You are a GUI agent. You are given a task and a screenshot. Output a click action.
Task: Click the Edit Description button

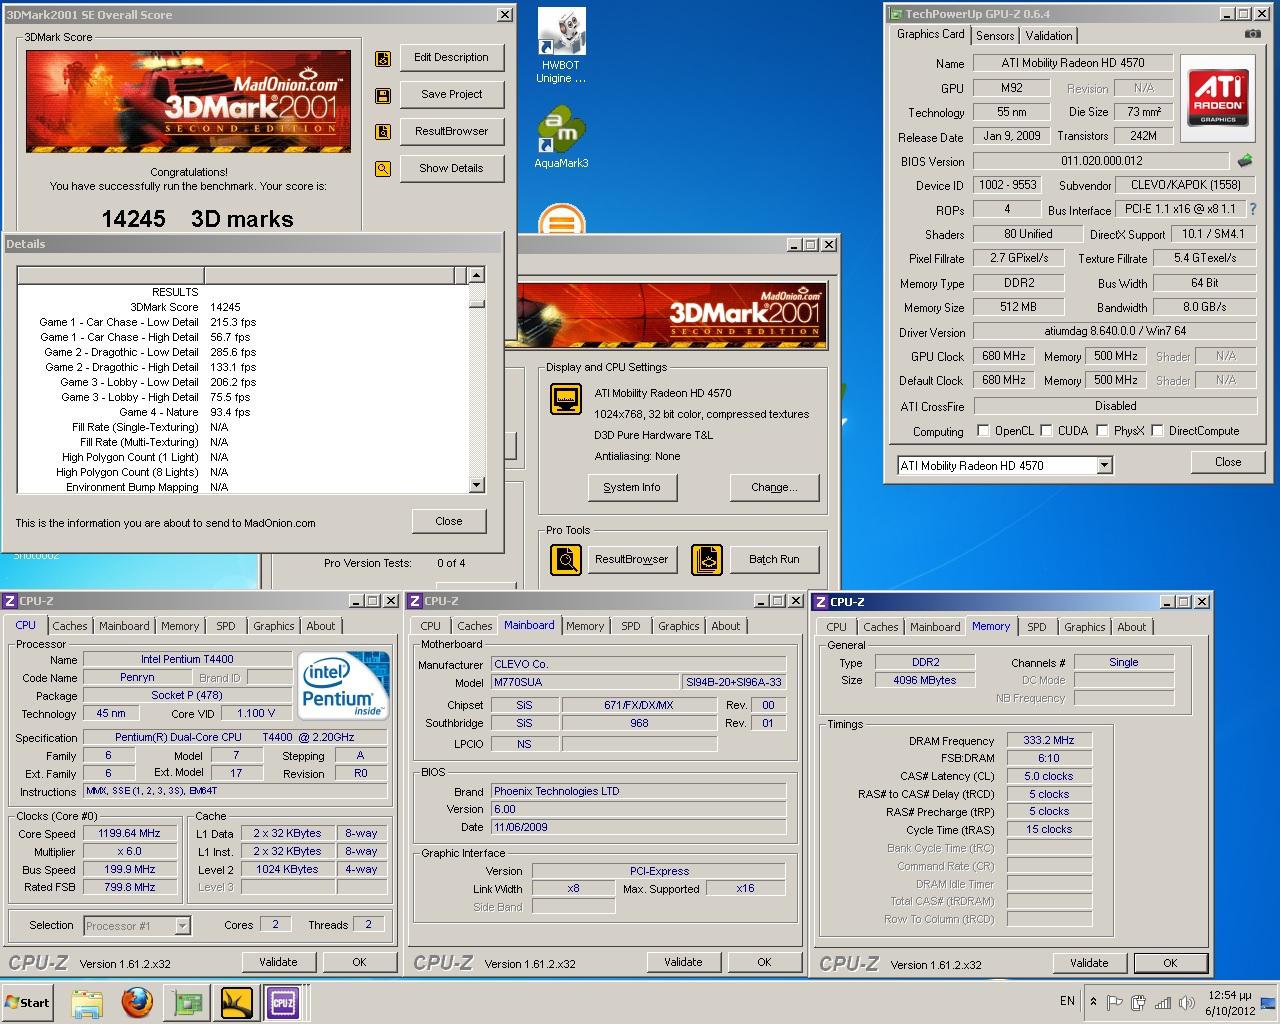pos(452,58)
